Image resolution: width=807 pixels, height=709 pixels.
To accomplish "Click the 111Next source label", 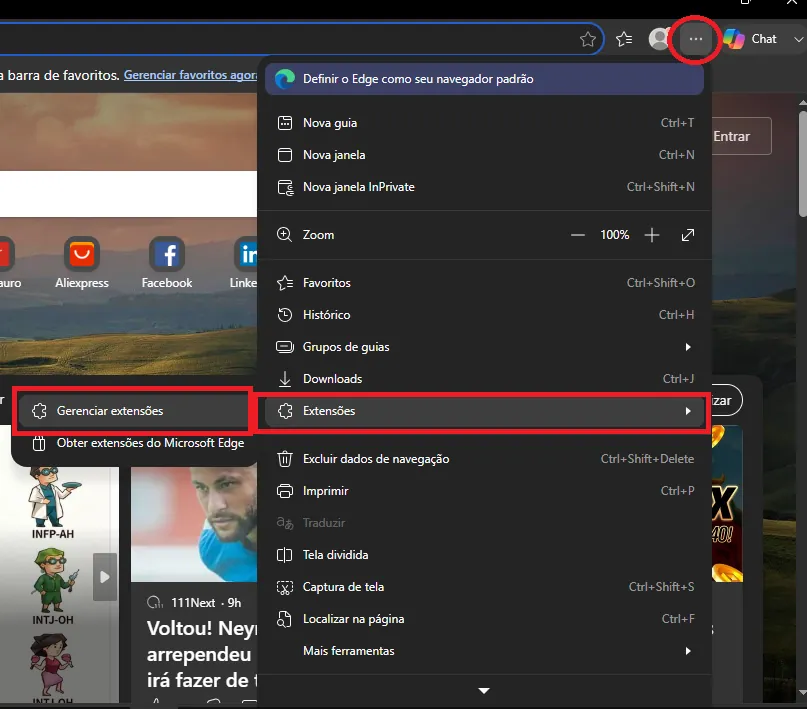I will click(x=192, y=602).
